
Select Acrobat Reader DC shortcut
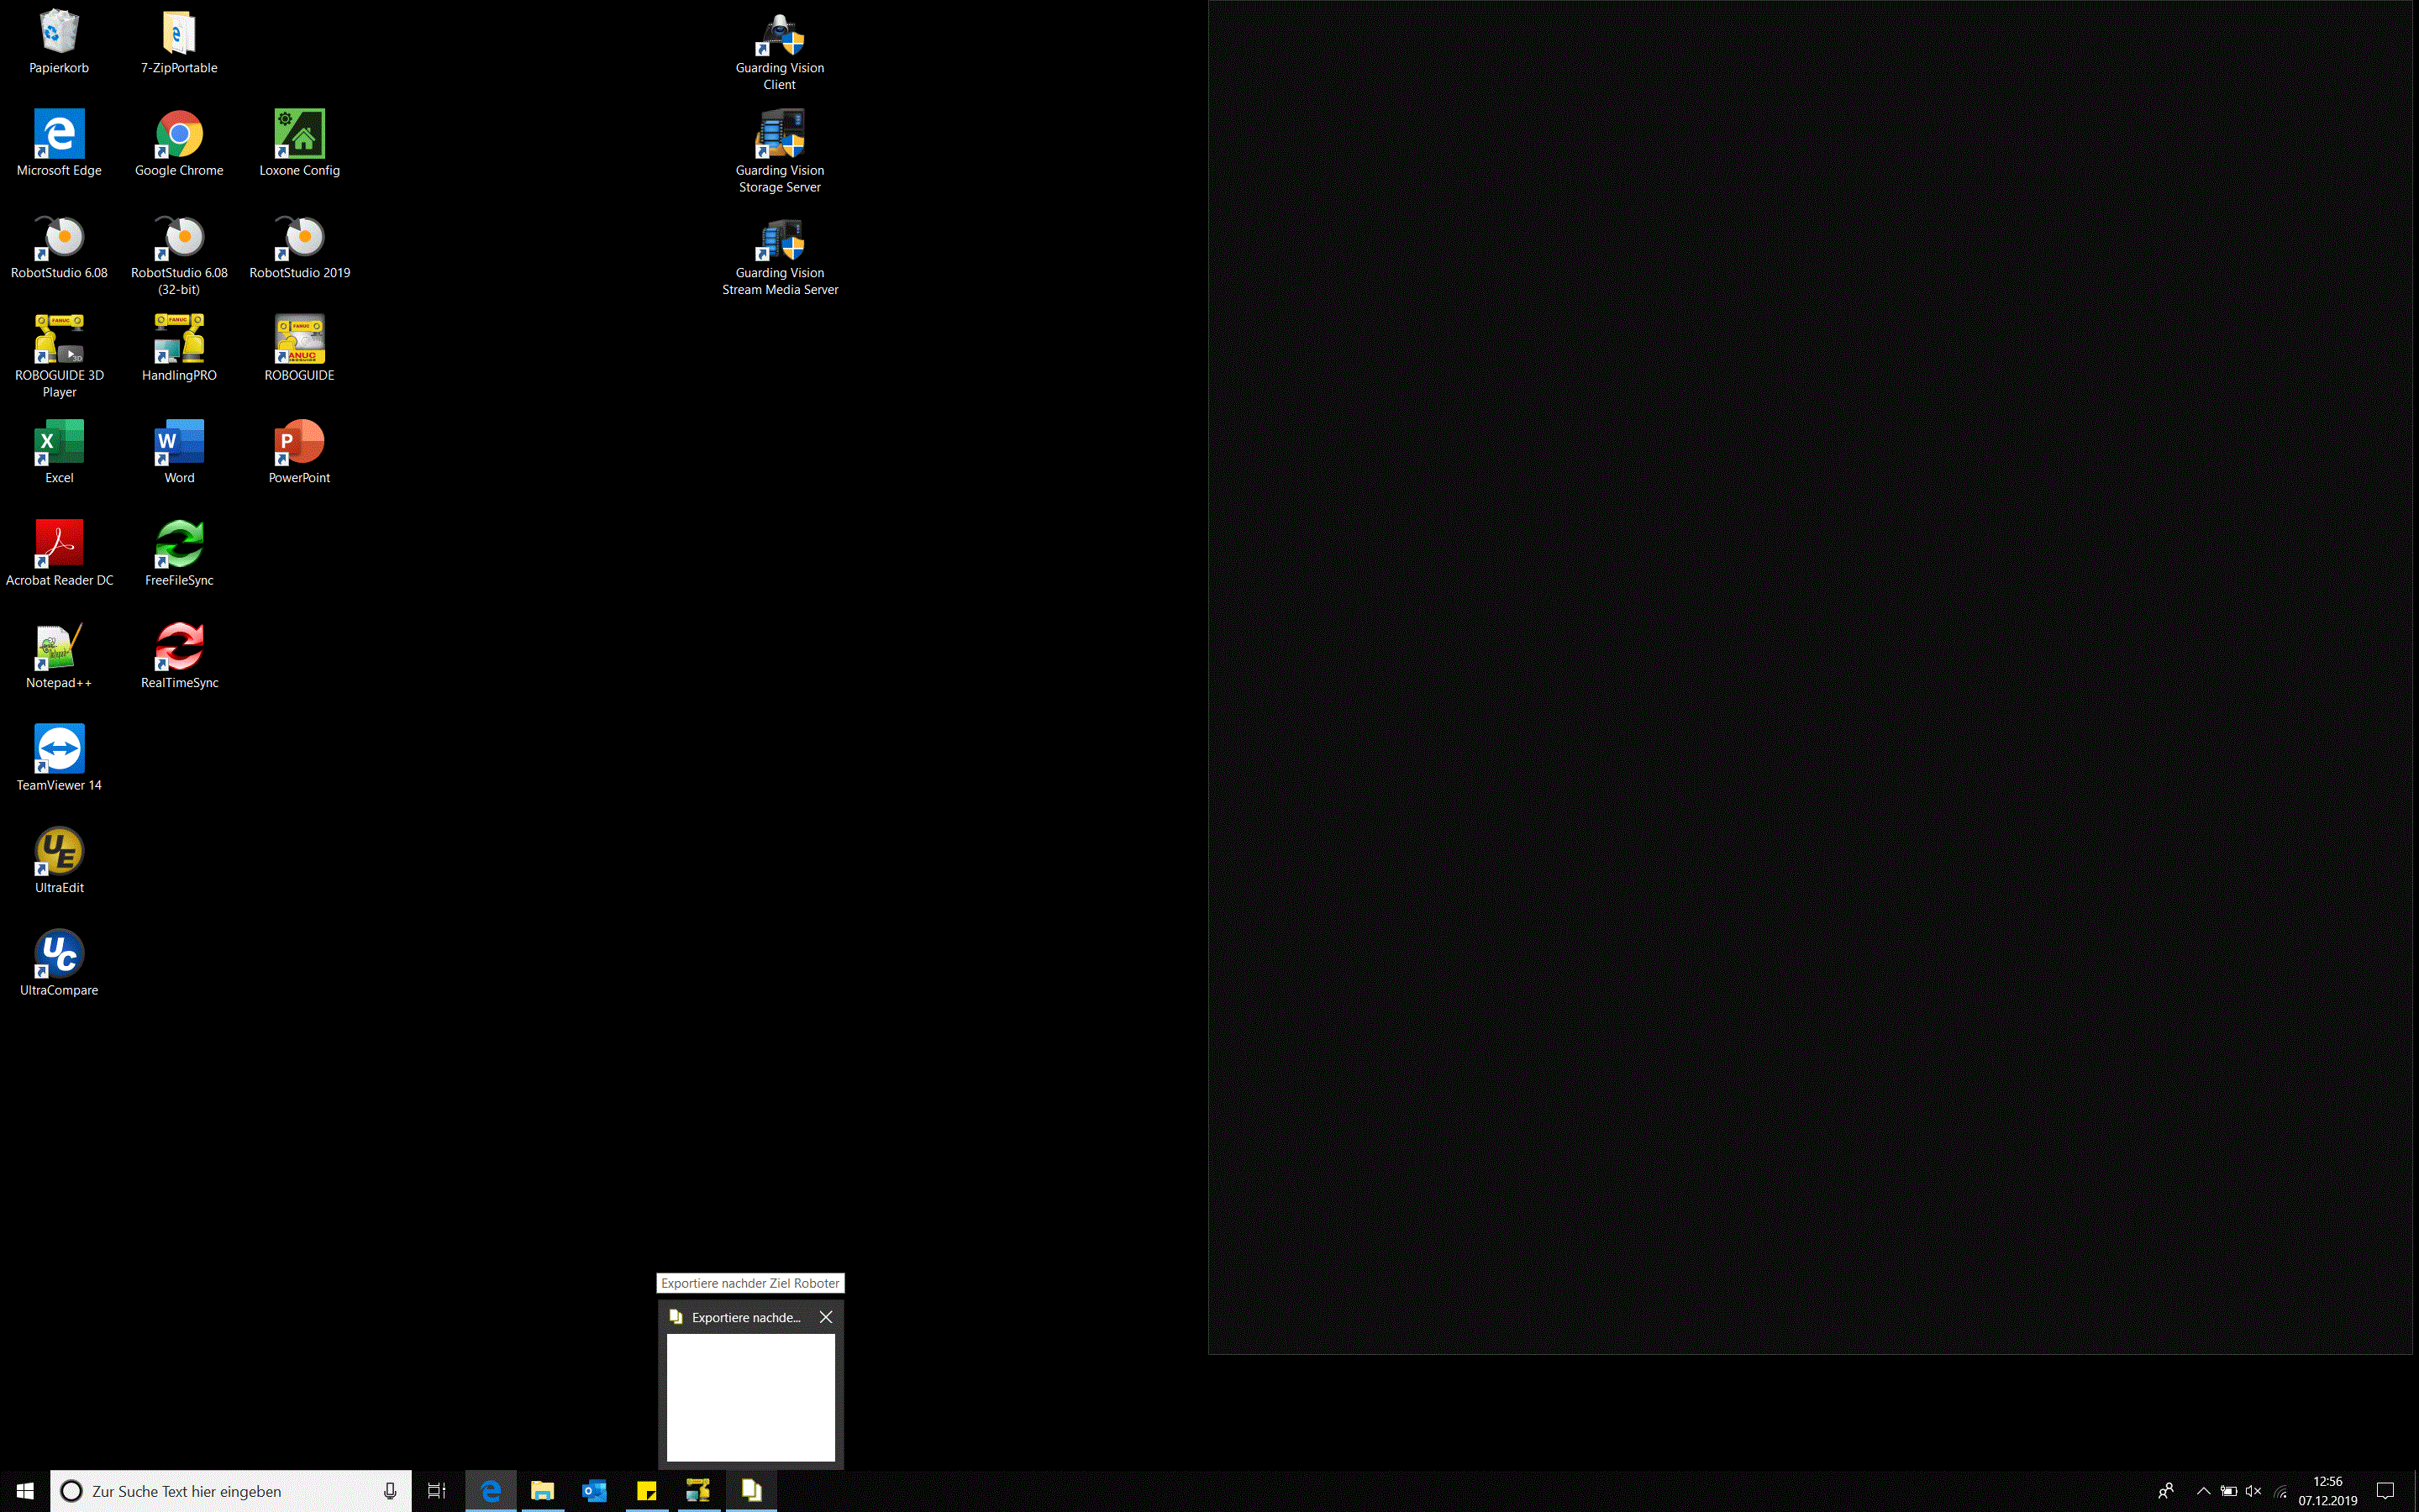tap(59, 554)
